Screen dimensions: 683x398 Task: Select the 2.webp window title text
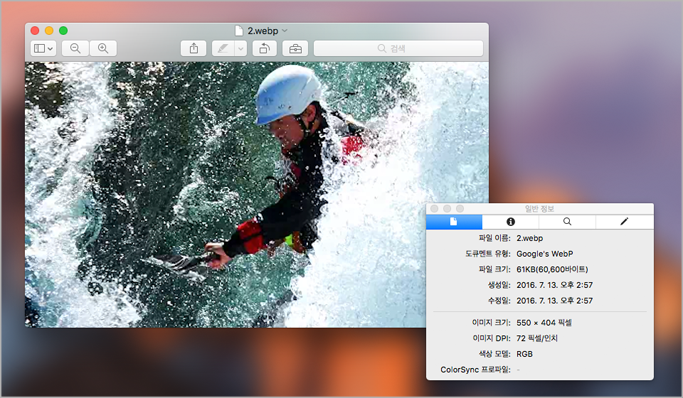263,30
